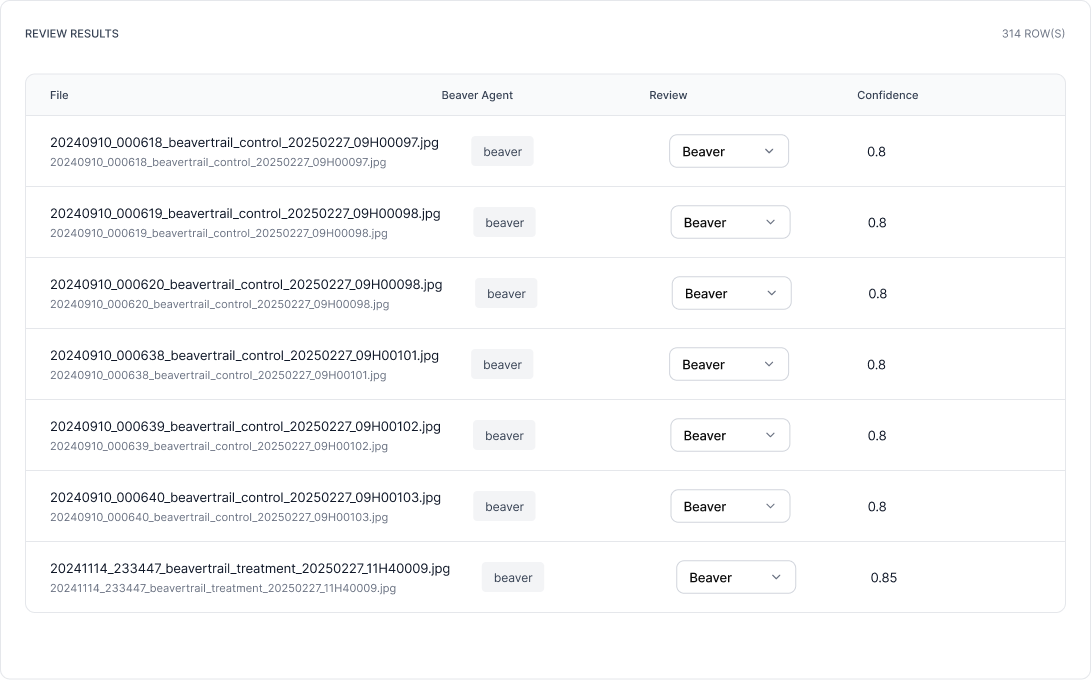Click the beaver agent tag for file 000619
The width and height of the screenshot is (1091, 680).
(x=505, y=223)
